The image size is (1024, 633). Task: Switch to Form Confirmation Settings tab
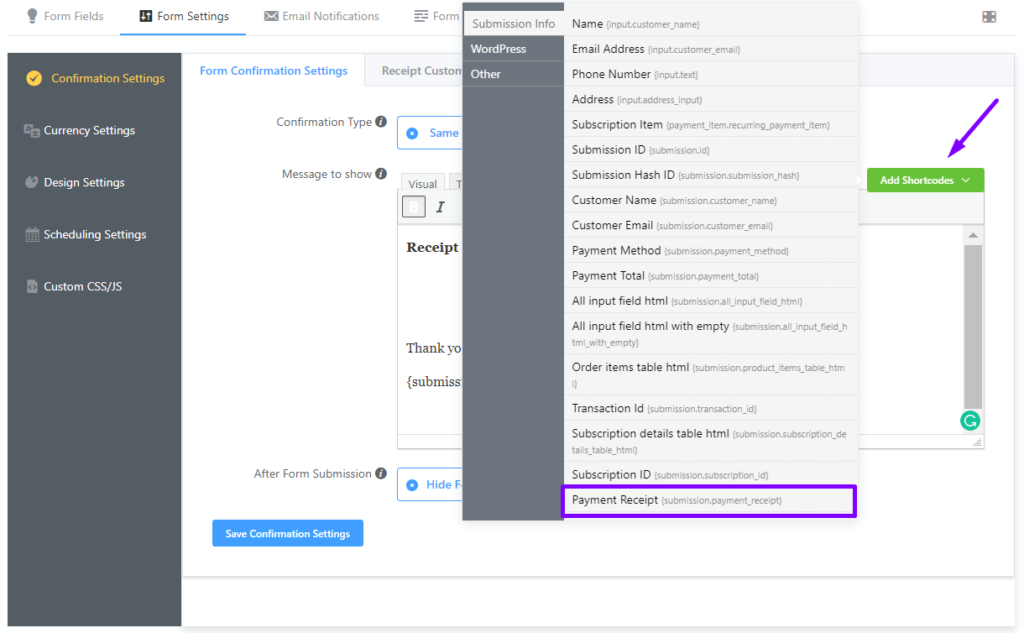point(274,71)
